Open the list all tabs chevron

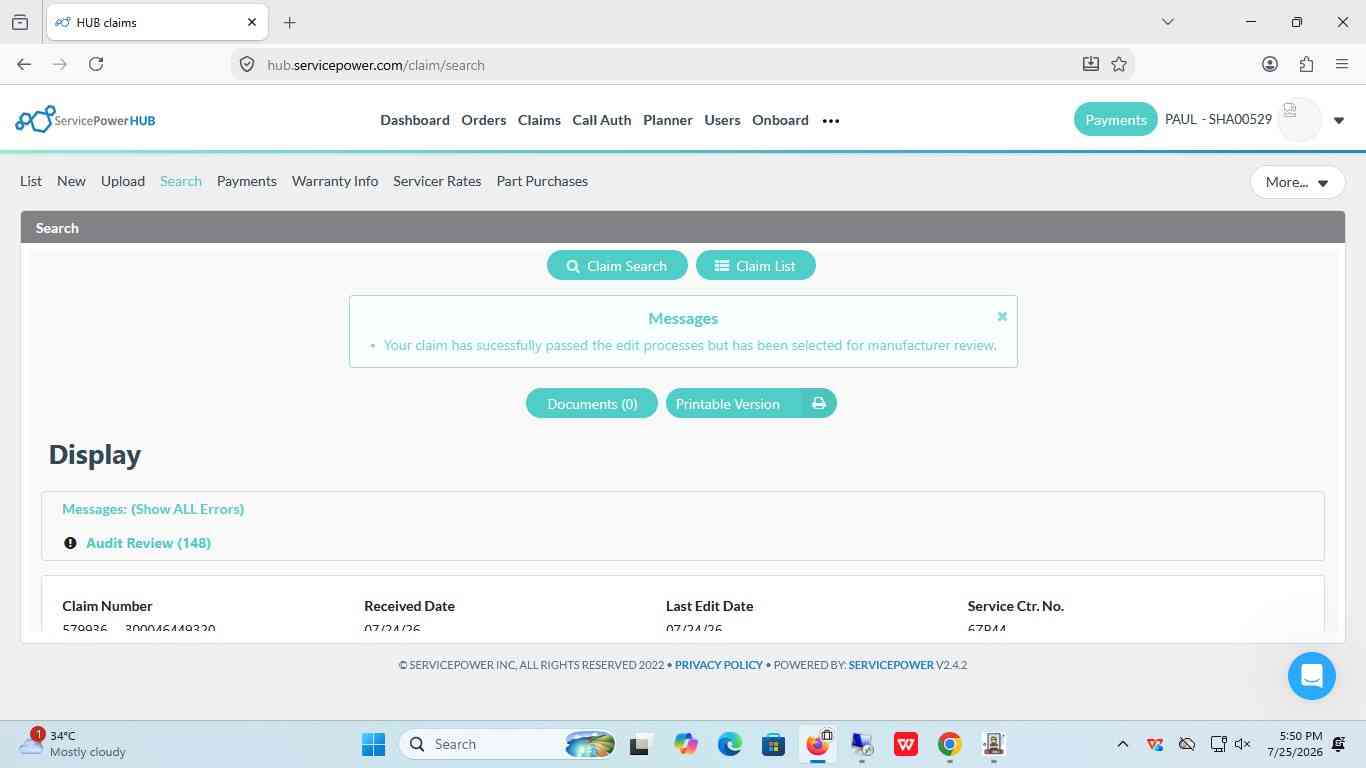(1167, 22)
